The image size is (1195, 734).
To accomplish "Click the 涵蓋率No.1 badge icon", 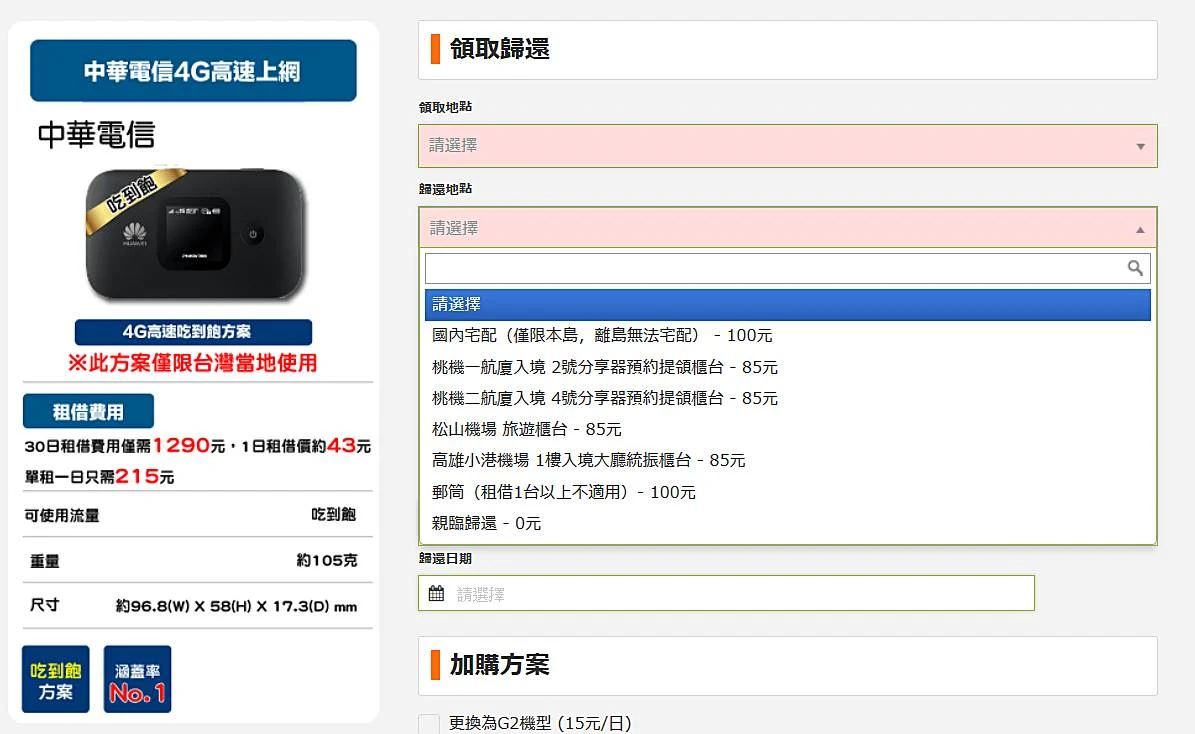I will tap(136, 678).
